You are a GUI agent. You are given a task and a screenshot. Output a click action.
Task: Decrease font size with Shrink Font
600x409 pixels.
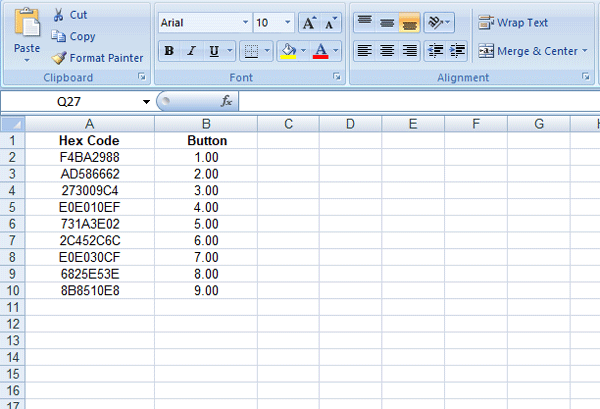(x=331, y=23)
